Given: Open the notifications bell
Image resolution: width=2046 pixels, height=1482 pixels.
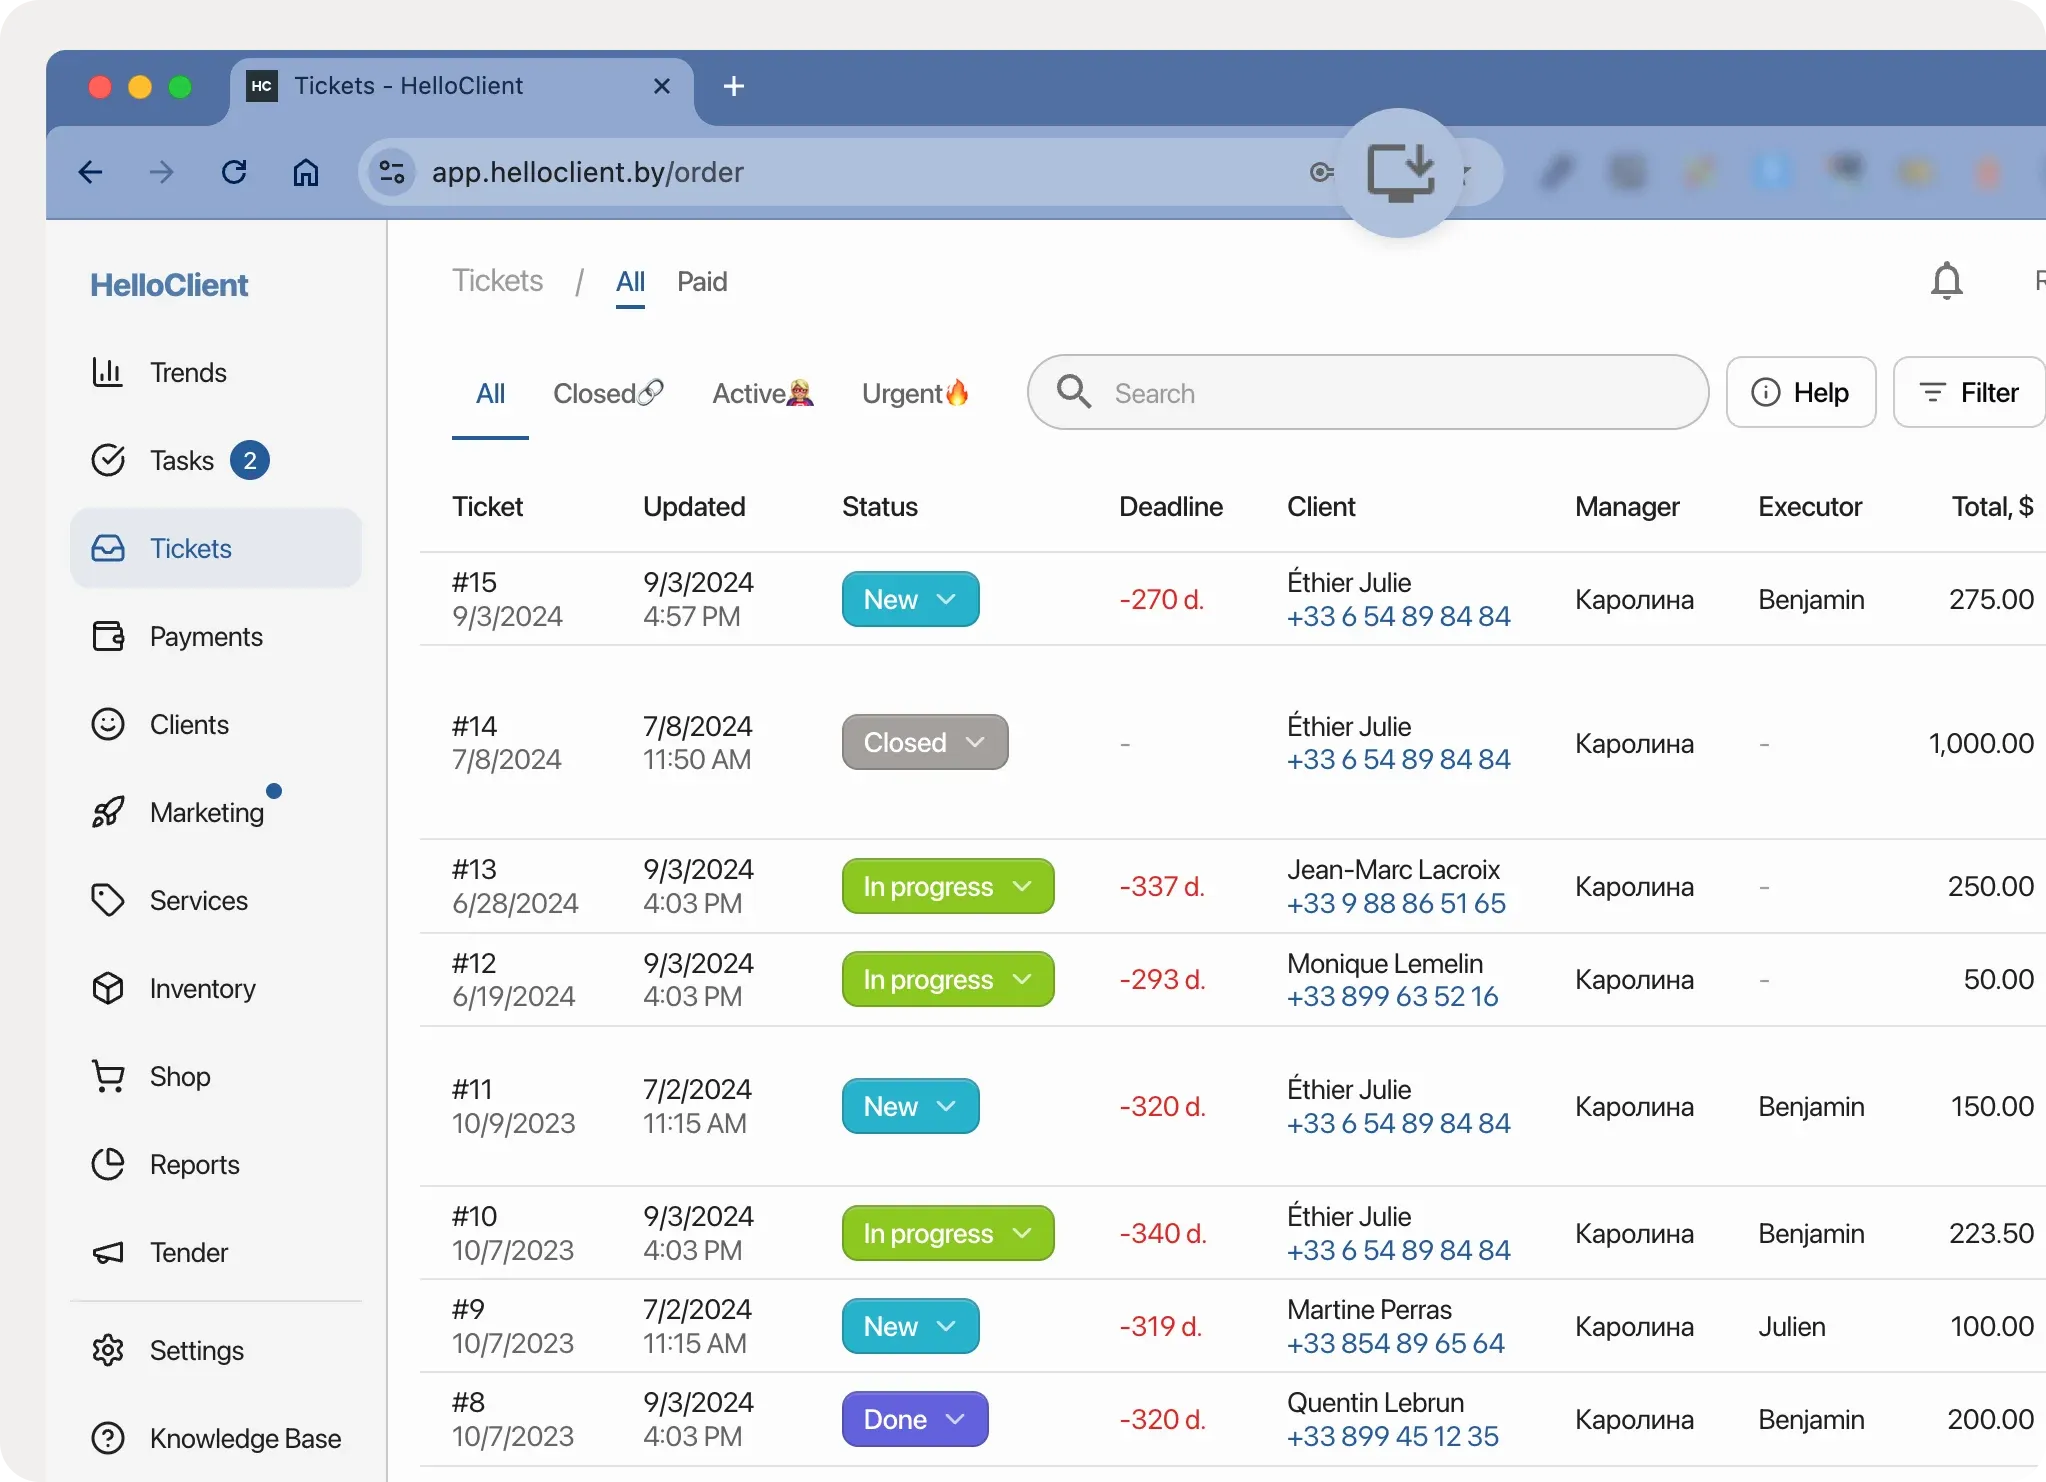Looking at the screenshot, I should (1946, 282).
